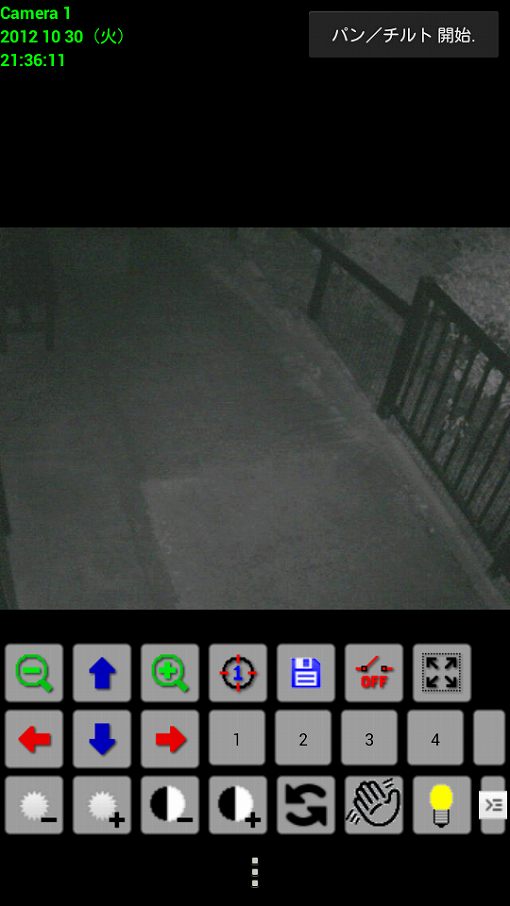Tap the timestamp 21:36:11
This screenshot has width=510, height=906.
tap(32, 60)
